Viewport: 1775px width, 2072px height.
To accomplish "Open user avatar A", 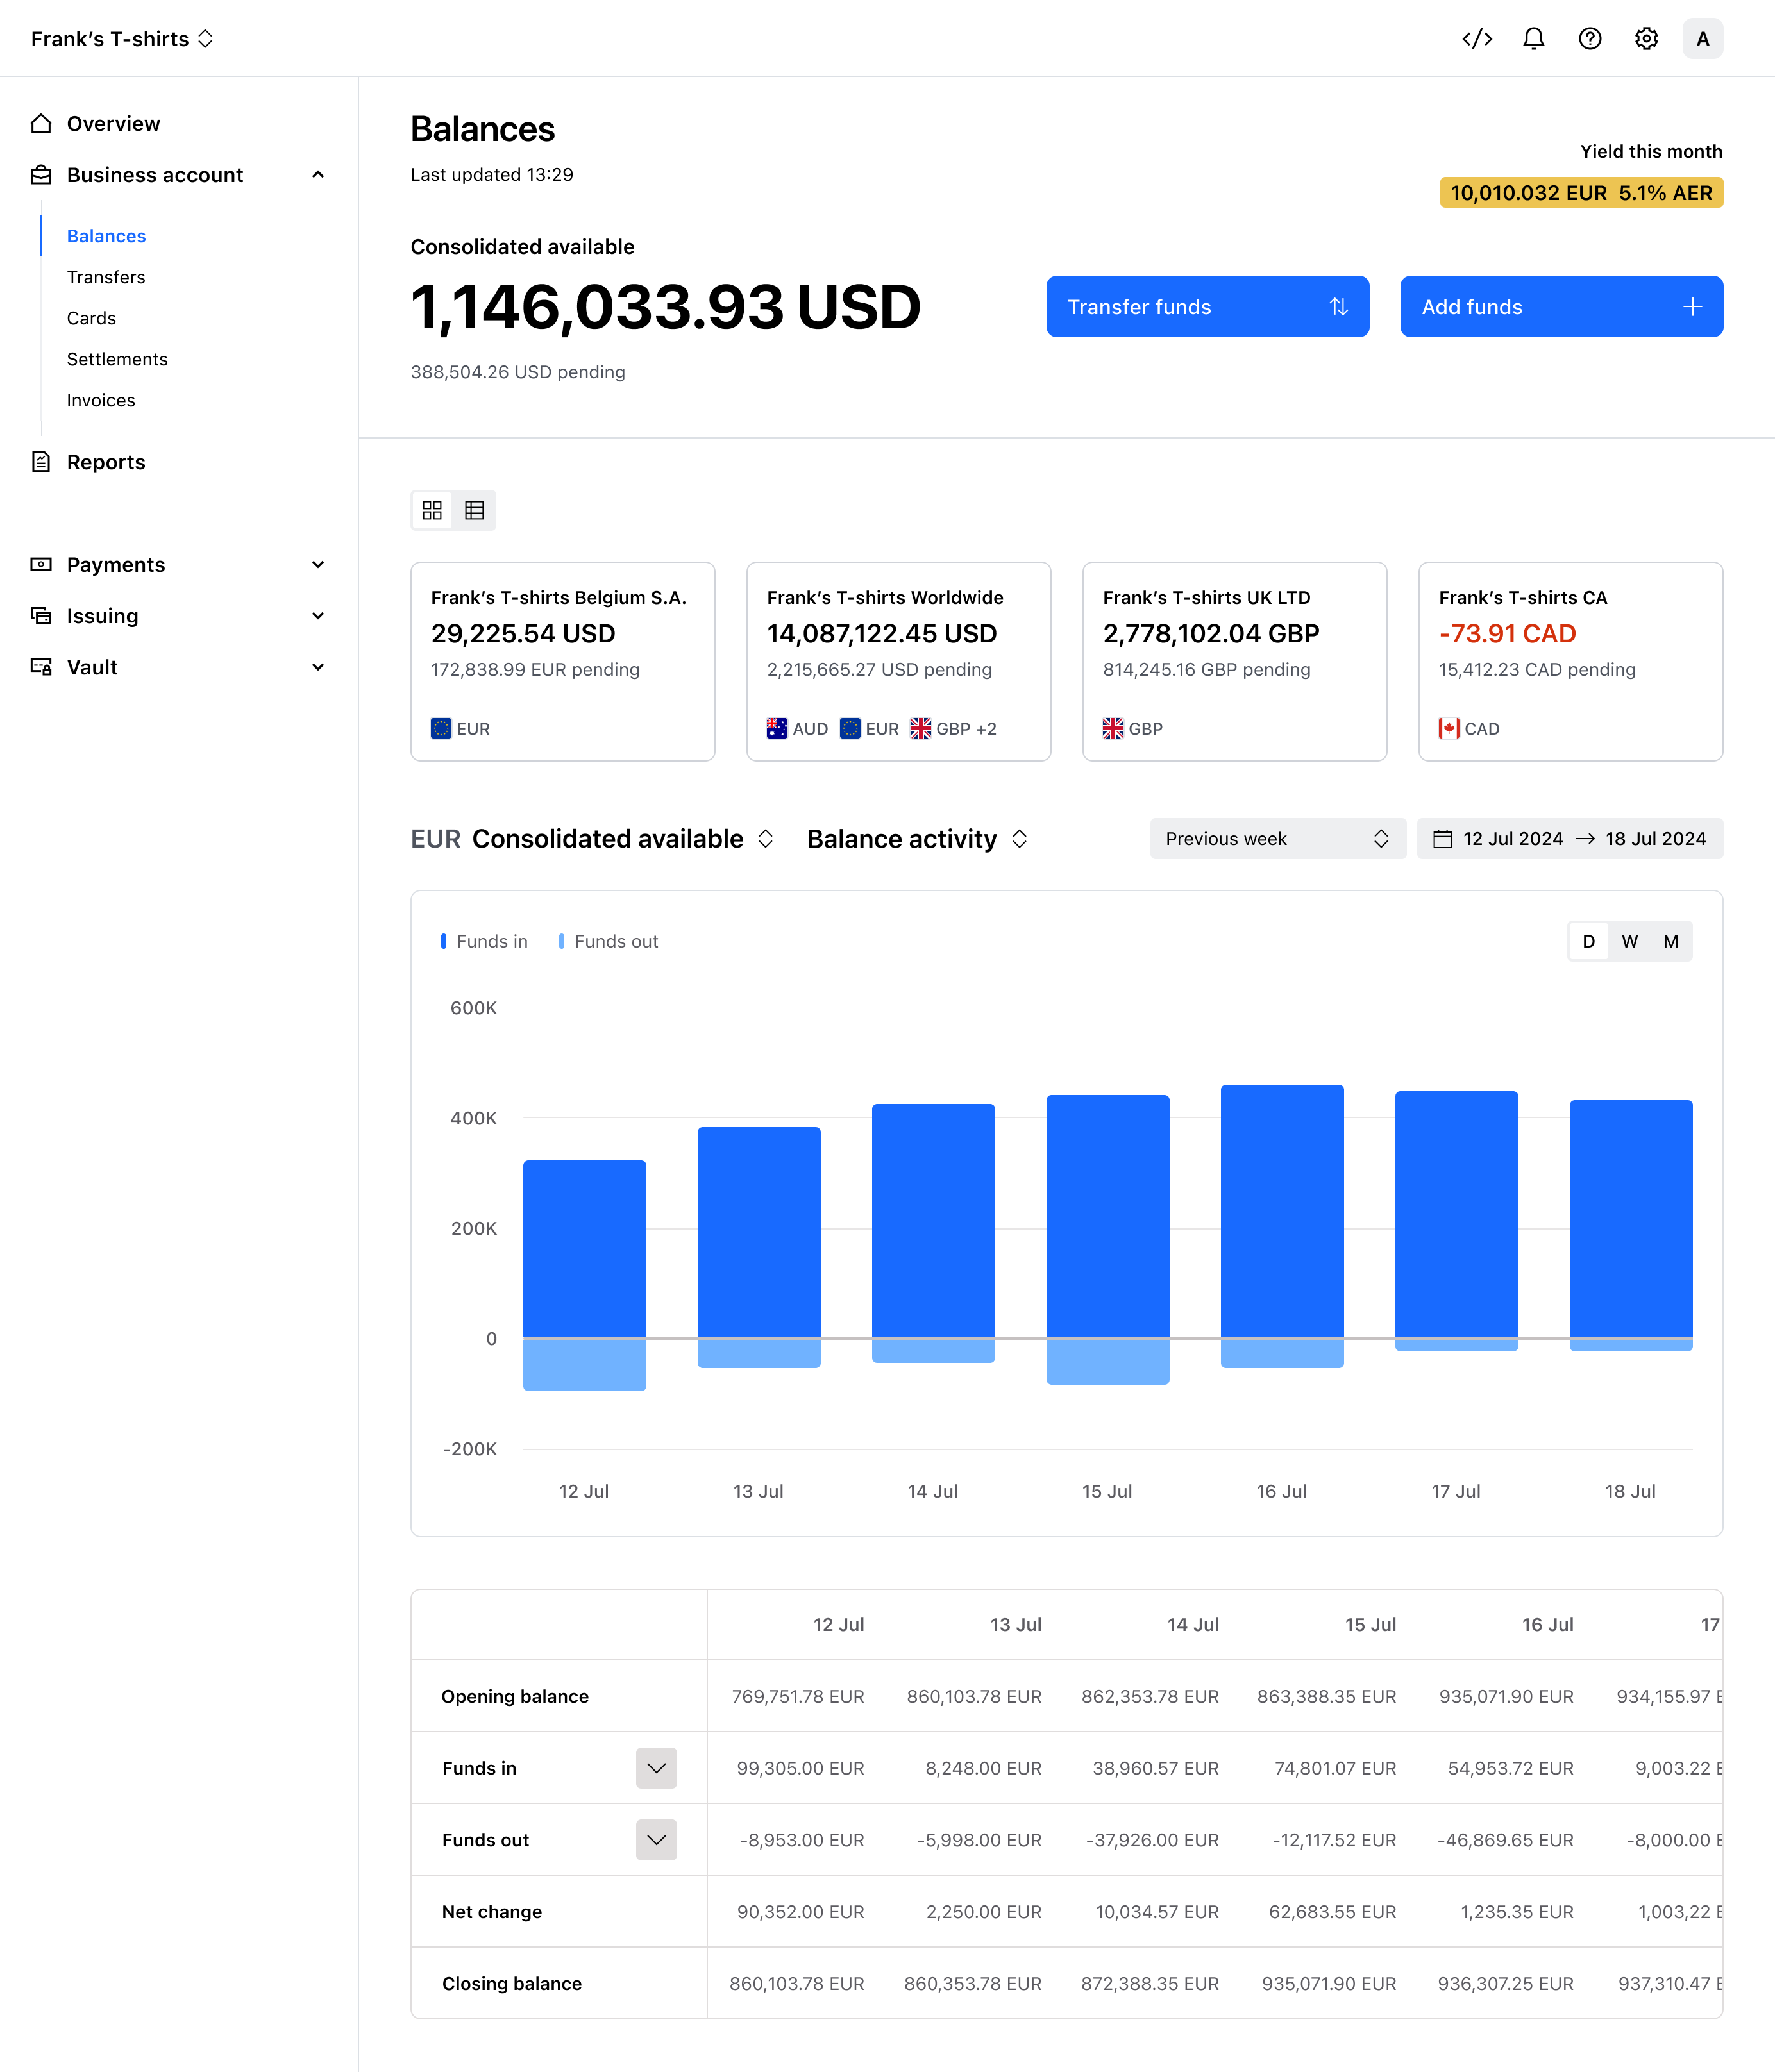I will [x=1702, y=39].
